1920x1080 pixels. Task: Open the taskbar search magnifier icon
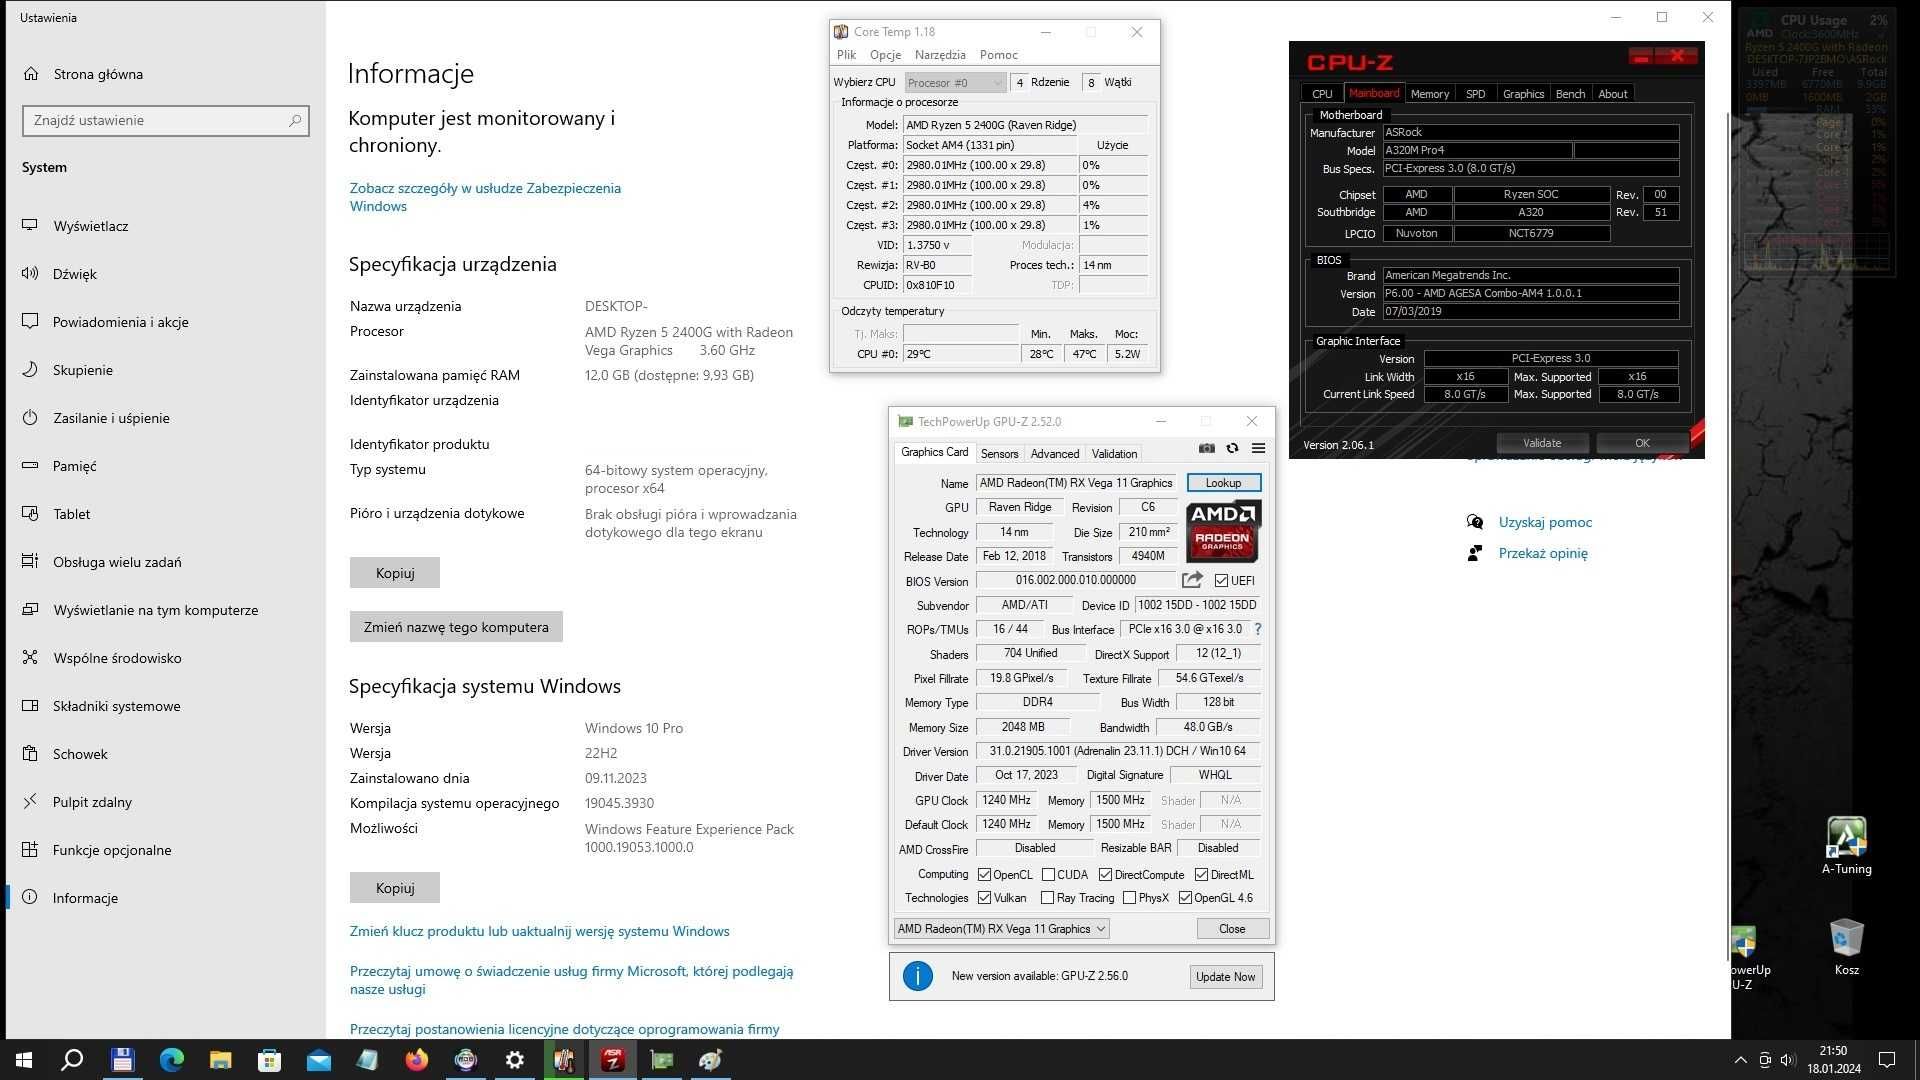(72, 1060)
